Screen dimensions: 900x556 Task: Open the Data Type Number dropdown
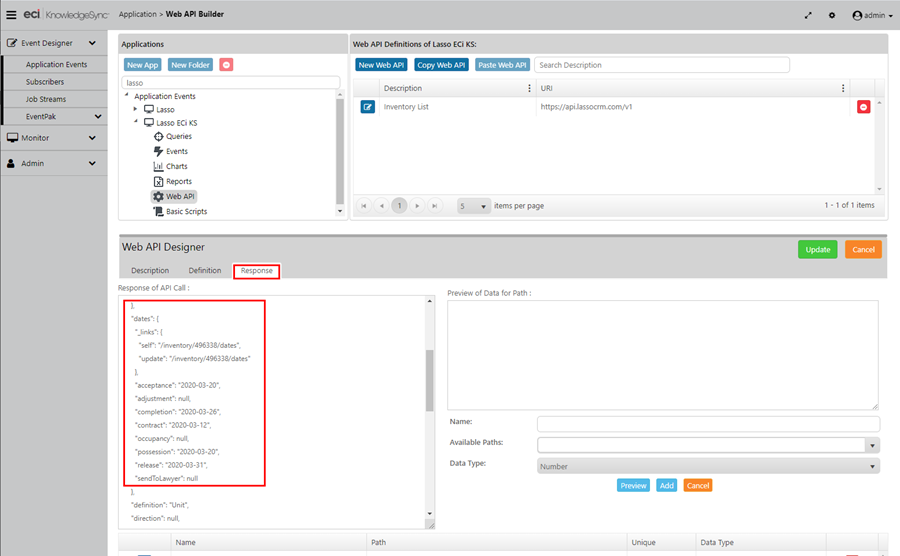click(x=708, y=466)
